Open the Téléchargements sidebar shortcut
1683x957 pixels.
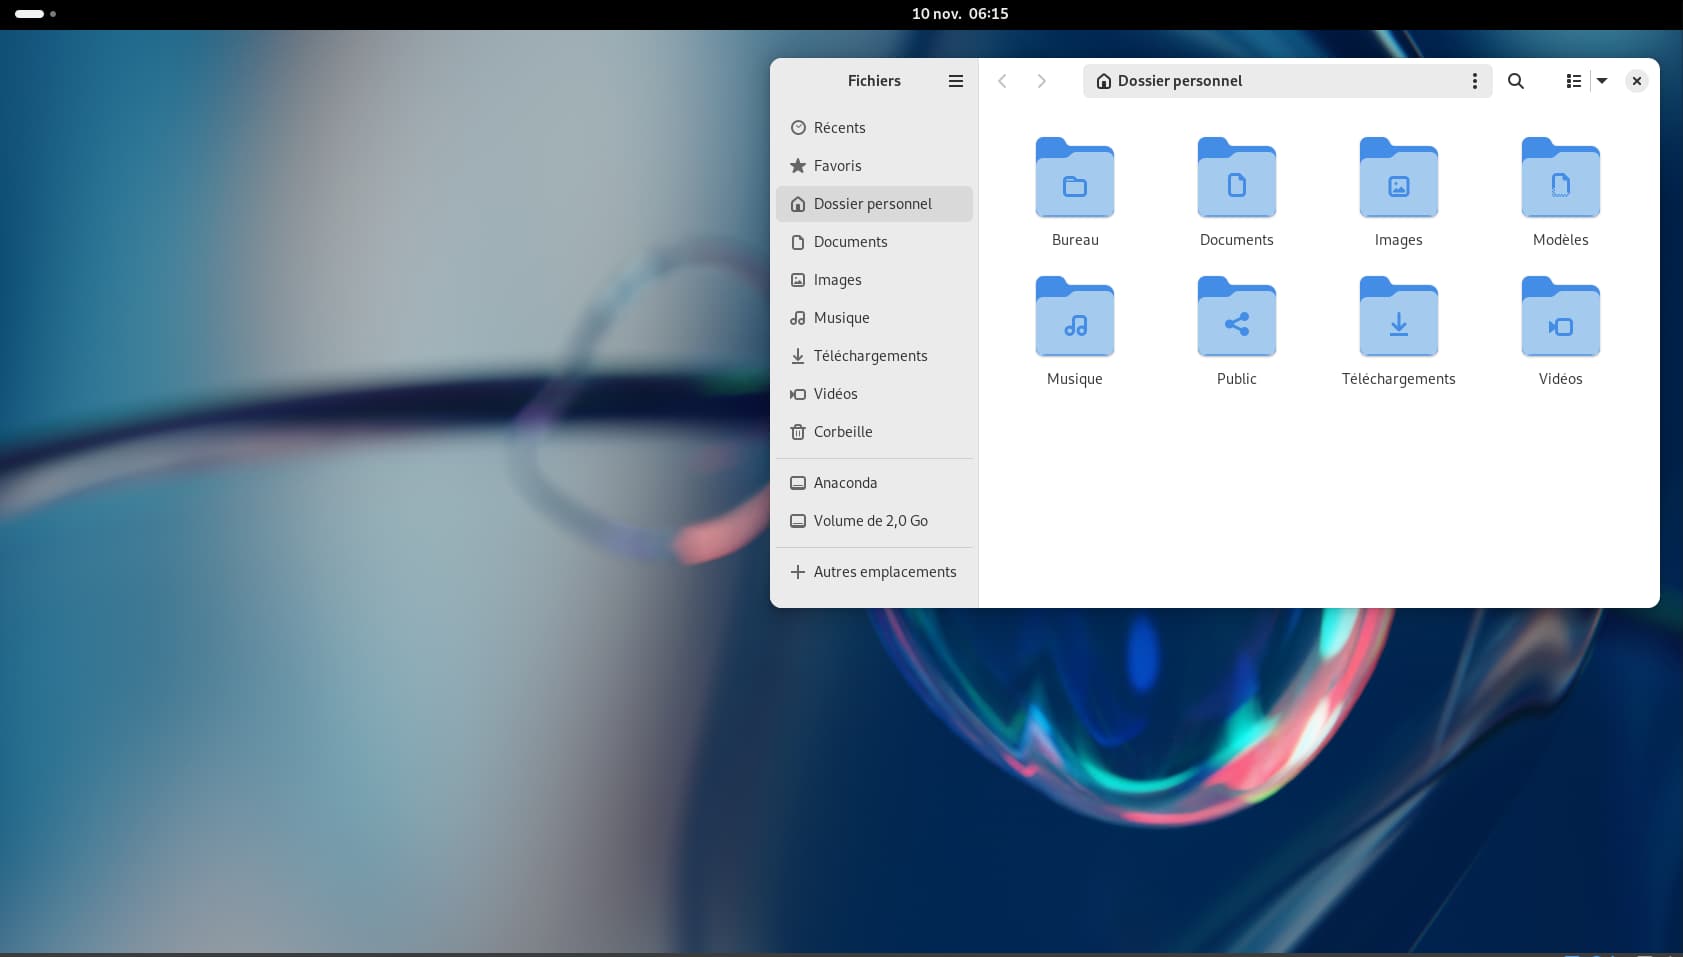tap(870, 355)
